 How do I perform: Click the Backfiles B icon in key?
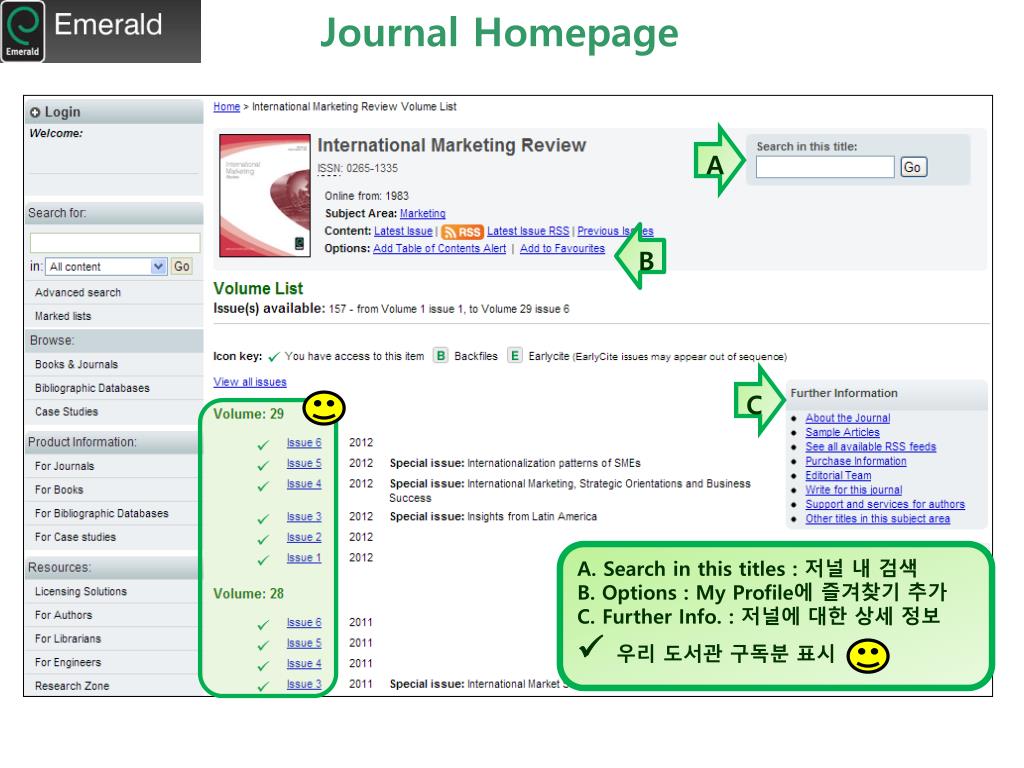441,356
